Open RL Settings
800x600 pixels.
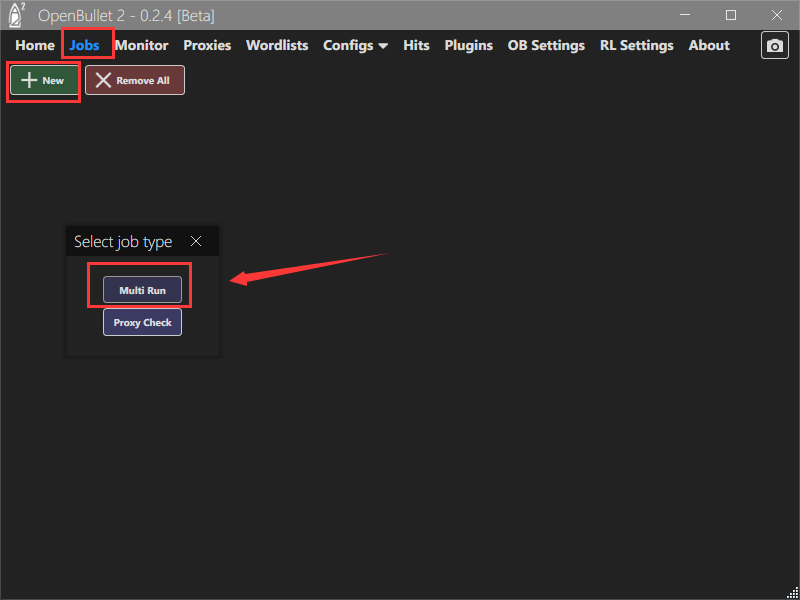point(636,45)
